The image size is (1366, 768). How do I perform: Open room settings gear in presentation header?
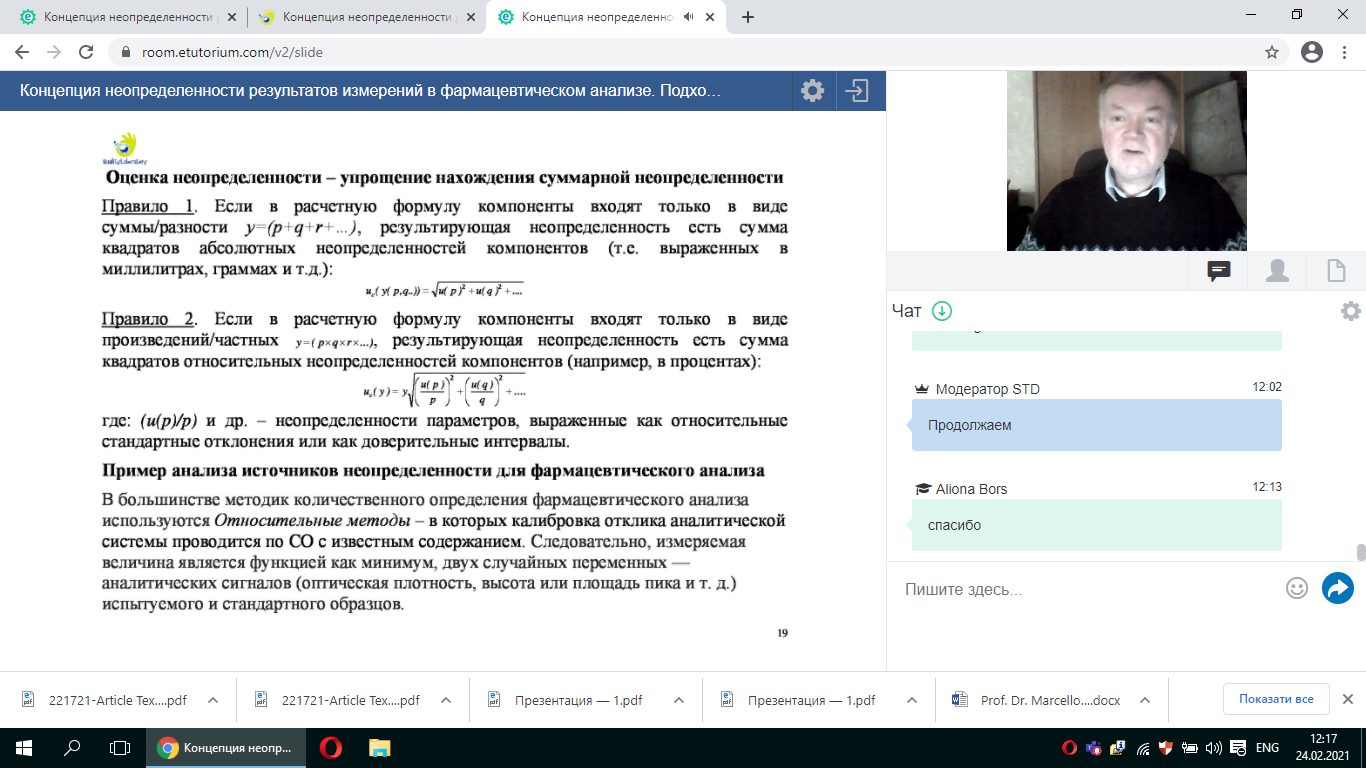click(812, 91)
